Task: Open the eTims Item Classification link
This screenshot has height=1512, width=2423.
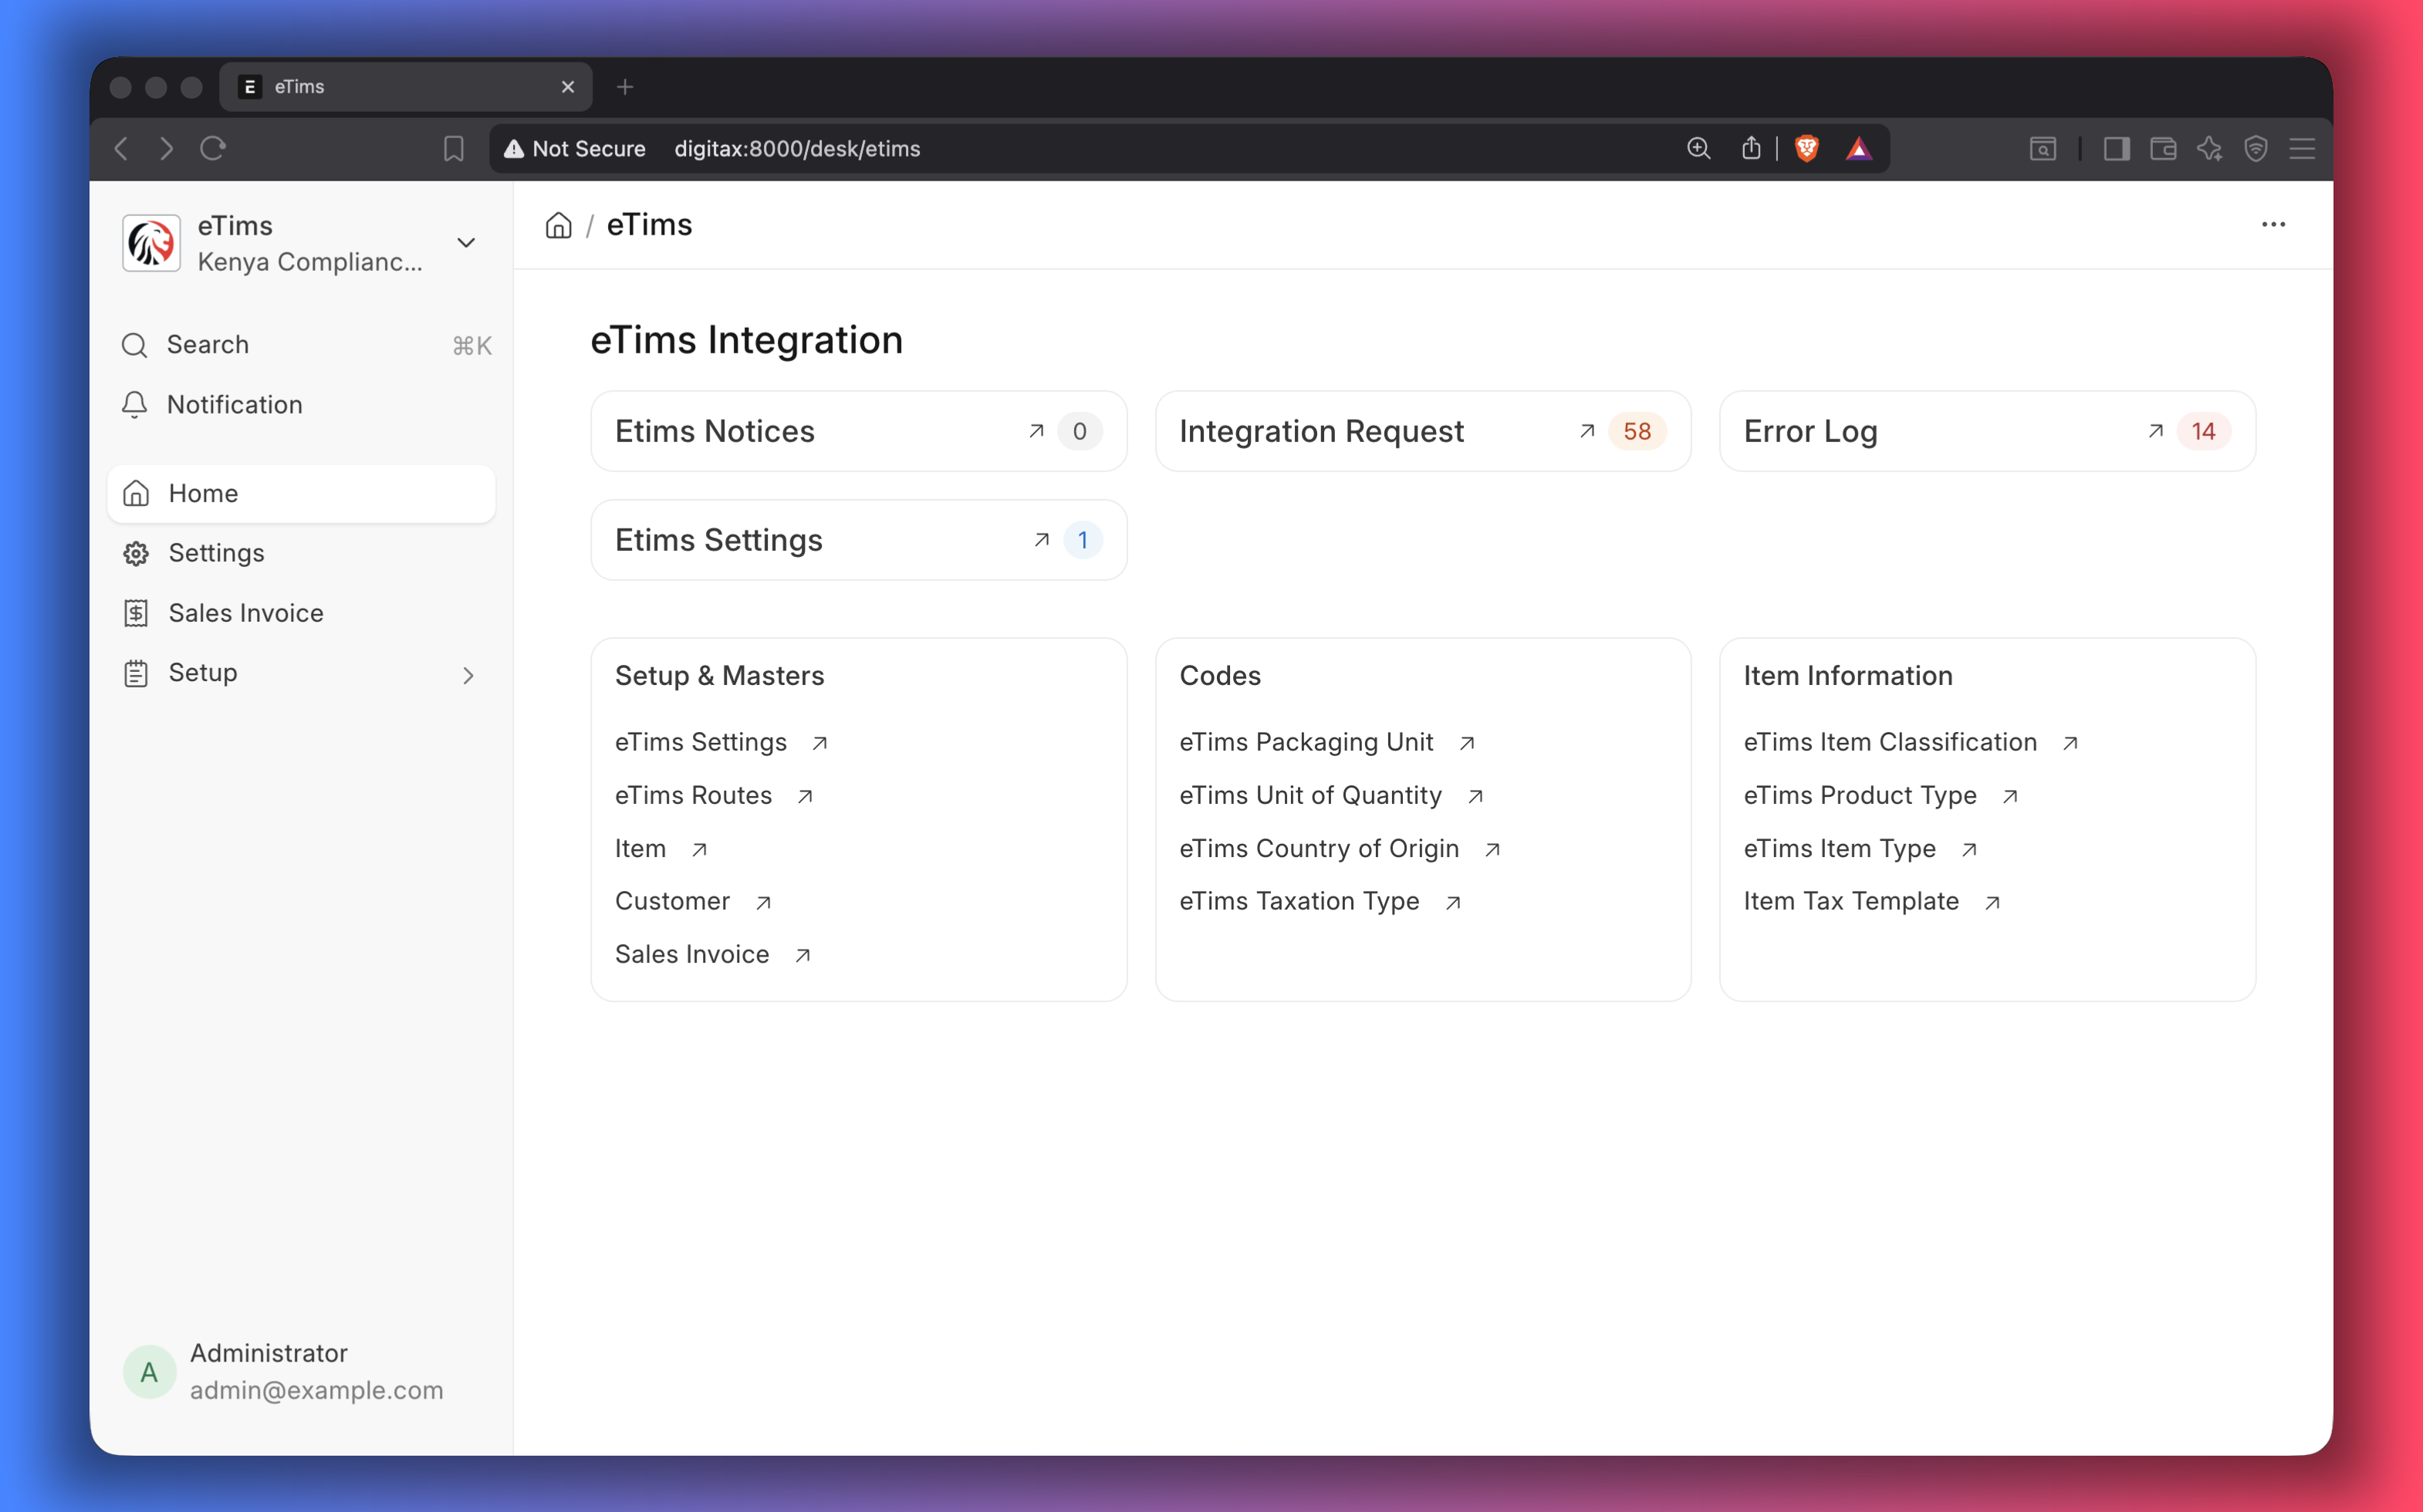Action: pos(1889,742)
